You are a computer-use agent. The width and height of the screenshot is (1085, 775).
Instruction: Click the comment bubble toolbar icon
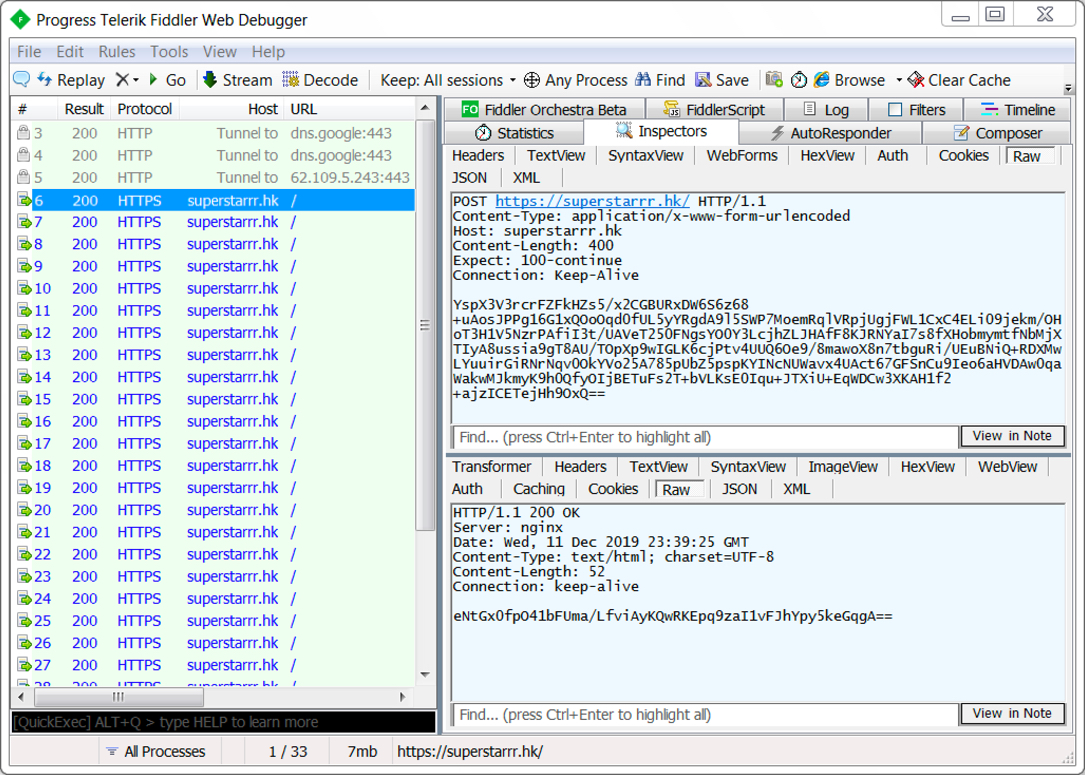tap(21, 80)
